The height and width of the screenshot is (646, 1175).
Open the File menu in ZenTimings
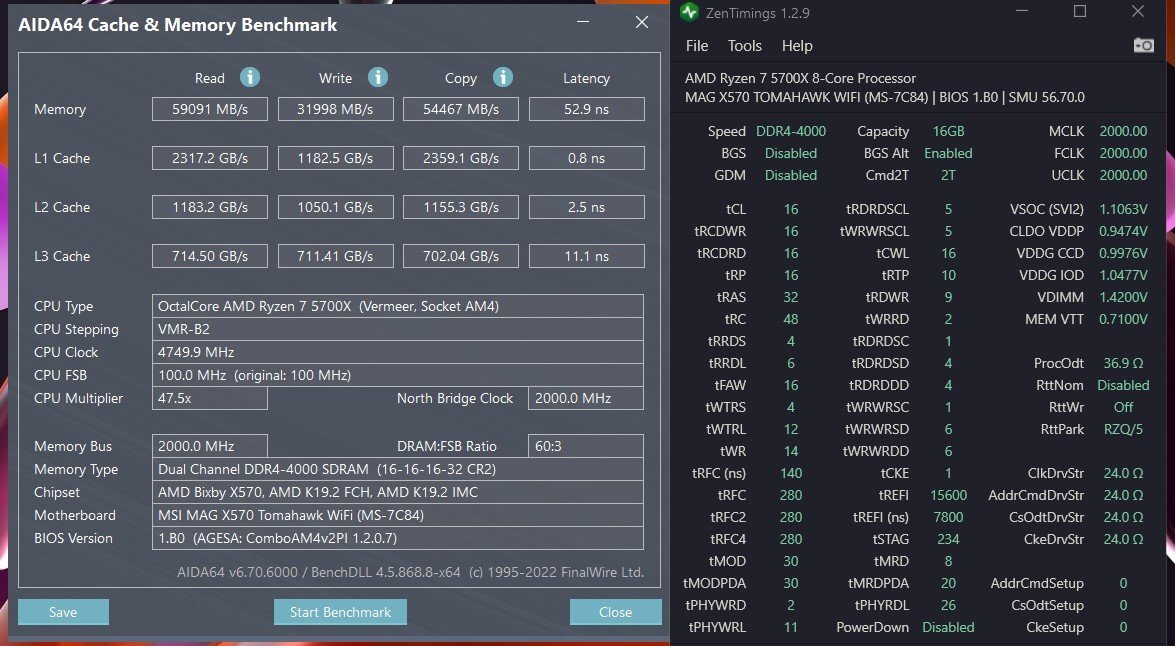697,46
